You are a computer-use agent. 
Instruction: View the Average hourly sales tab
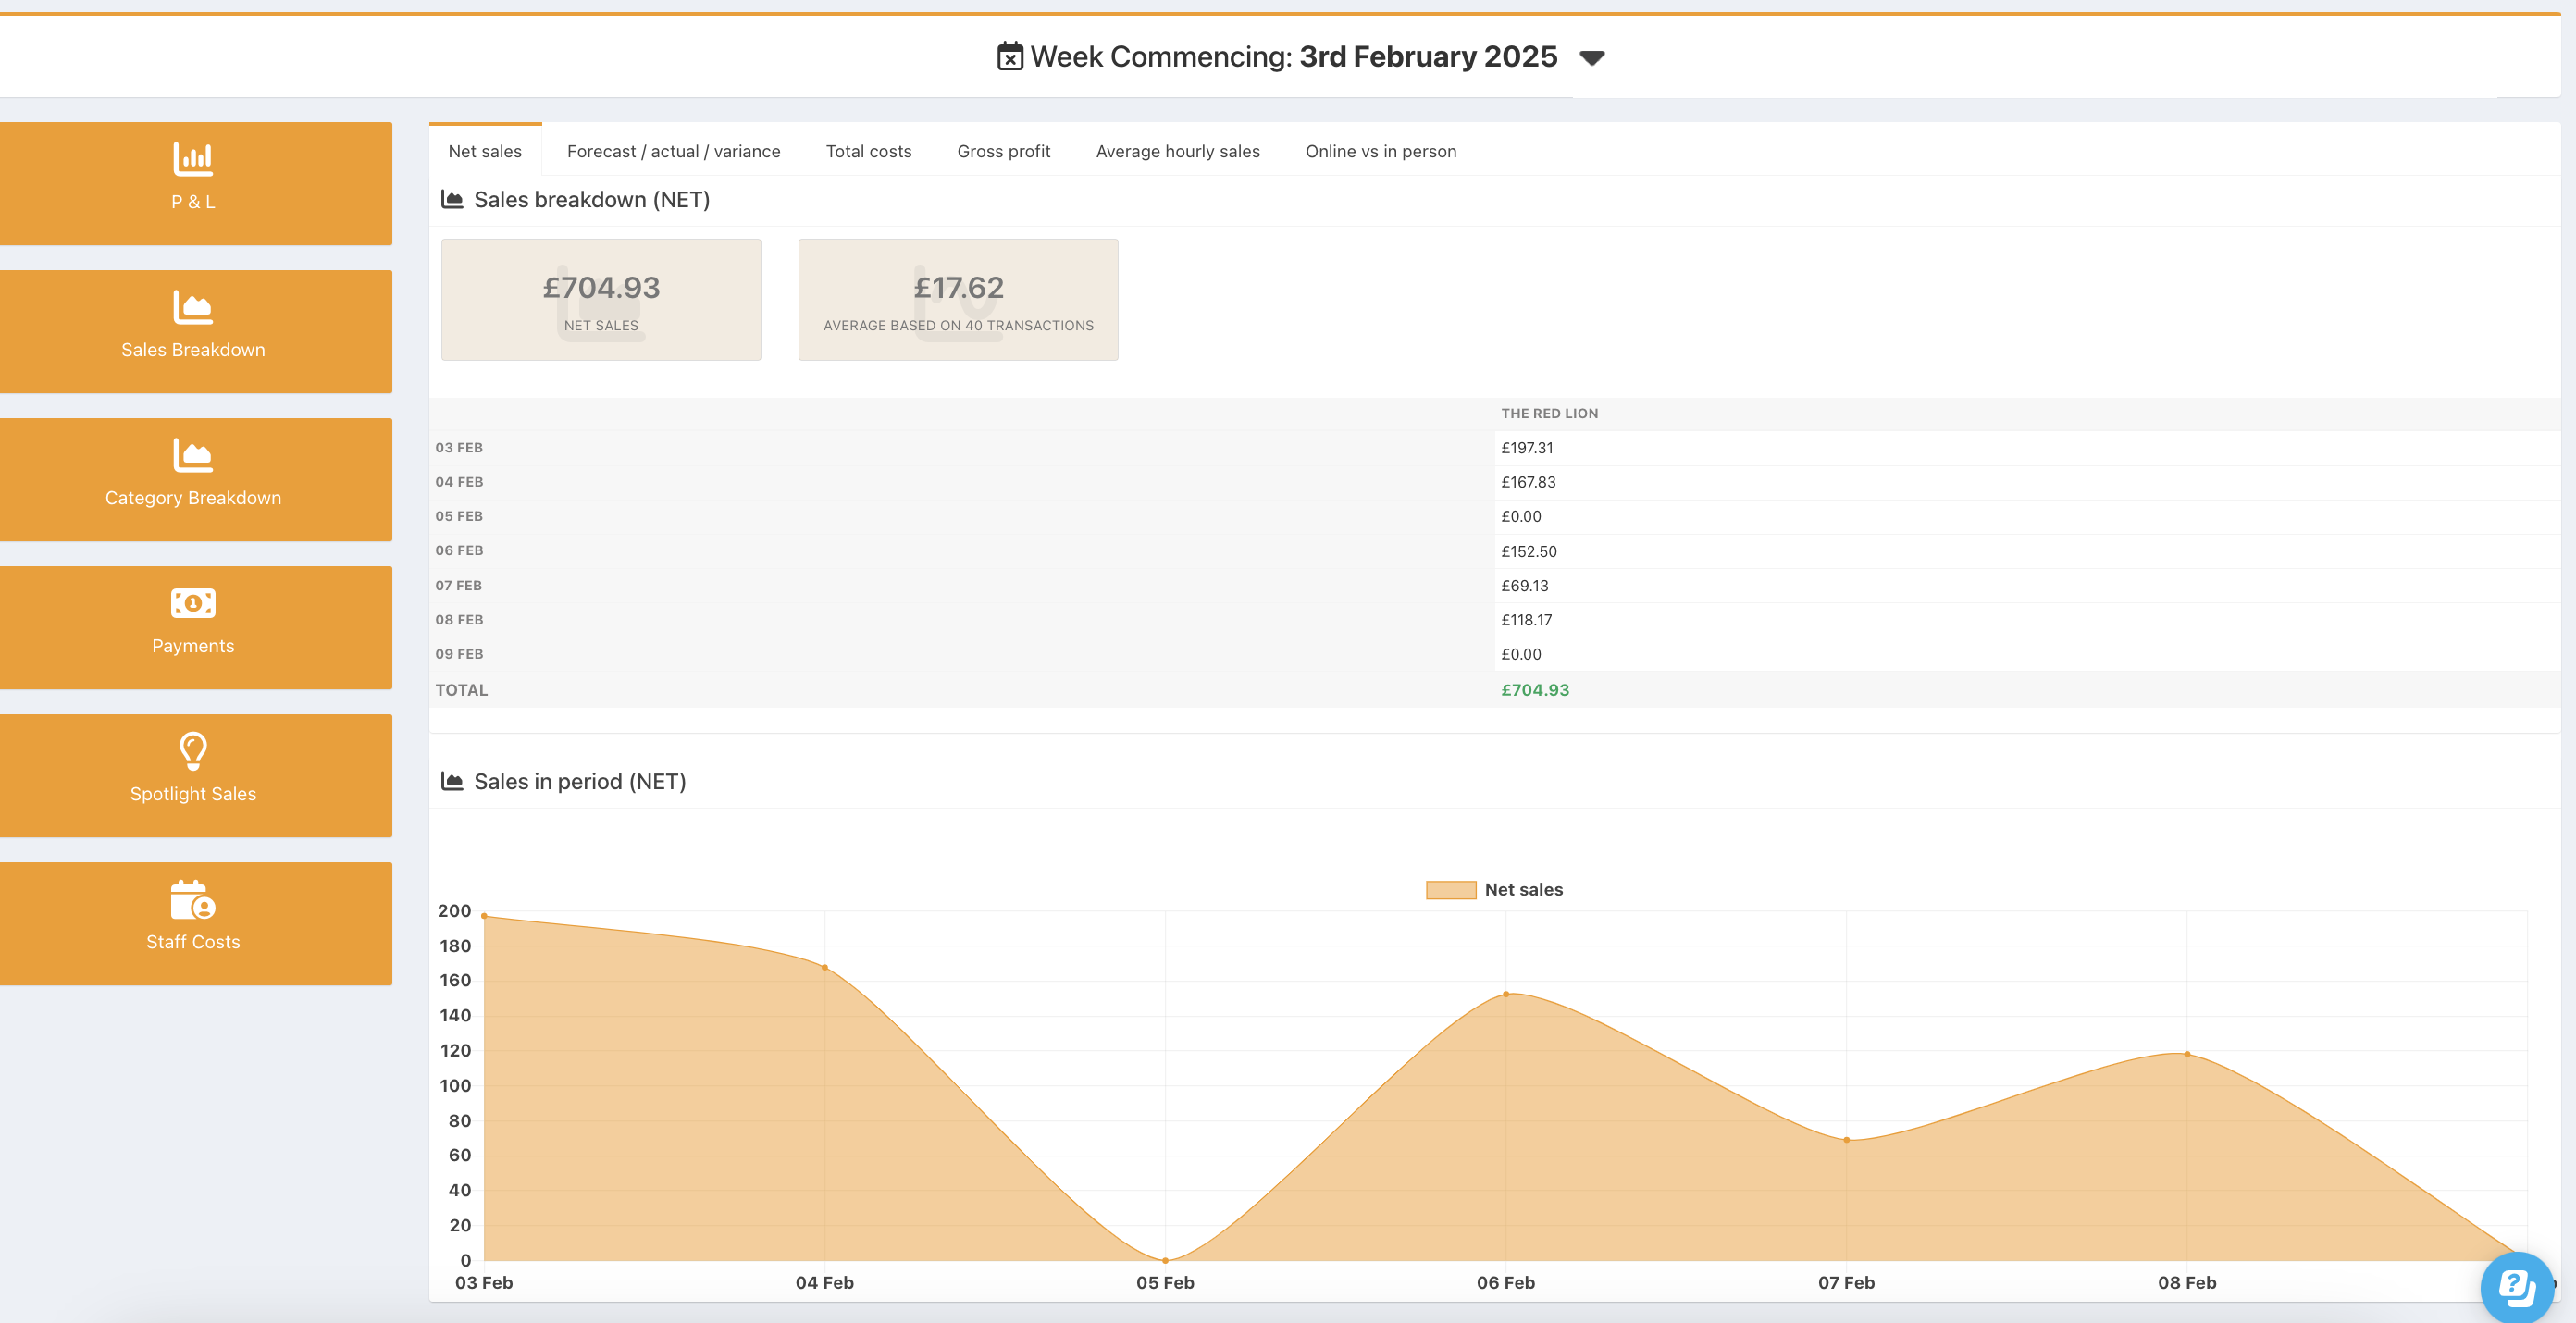tap(1177, 151)
